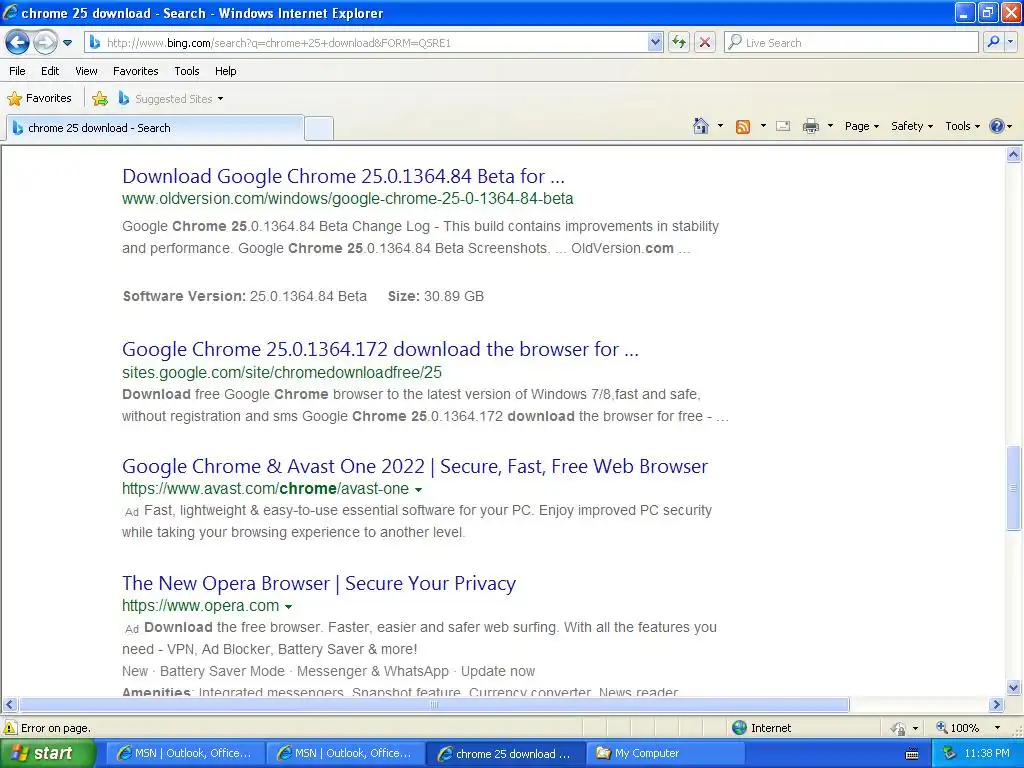Open the File menu

18,71
